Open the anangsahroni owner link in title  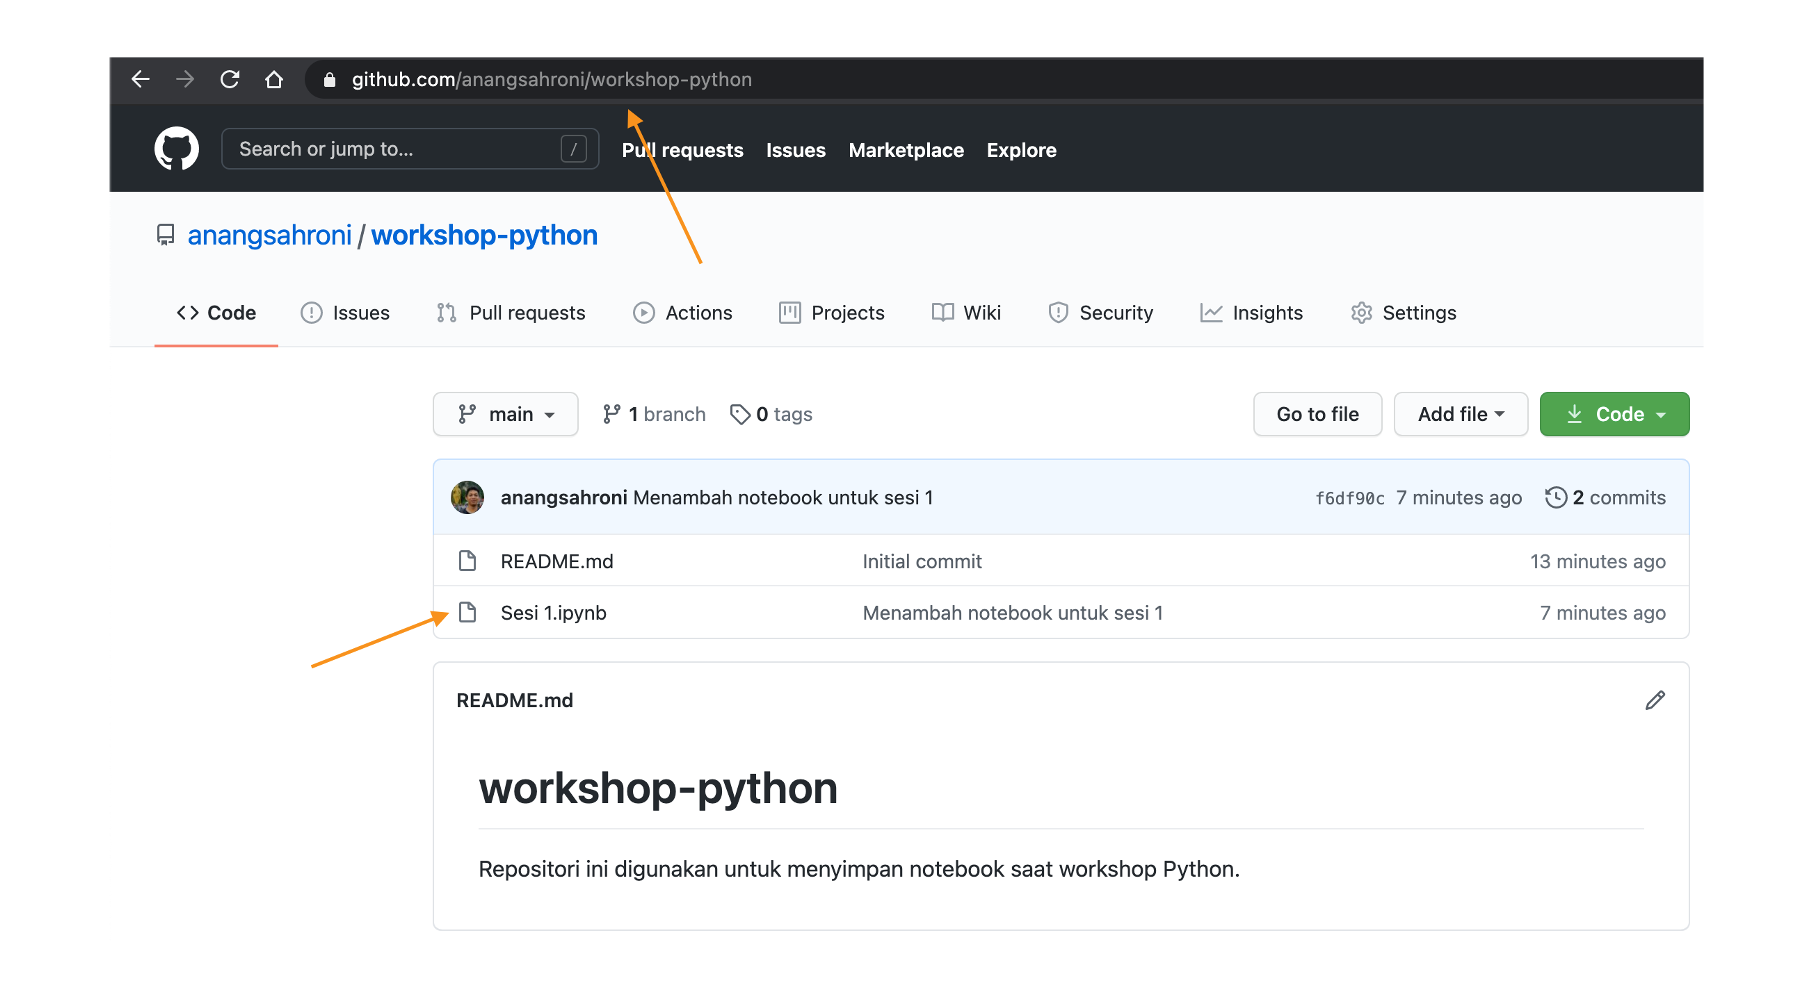[270, 235]
